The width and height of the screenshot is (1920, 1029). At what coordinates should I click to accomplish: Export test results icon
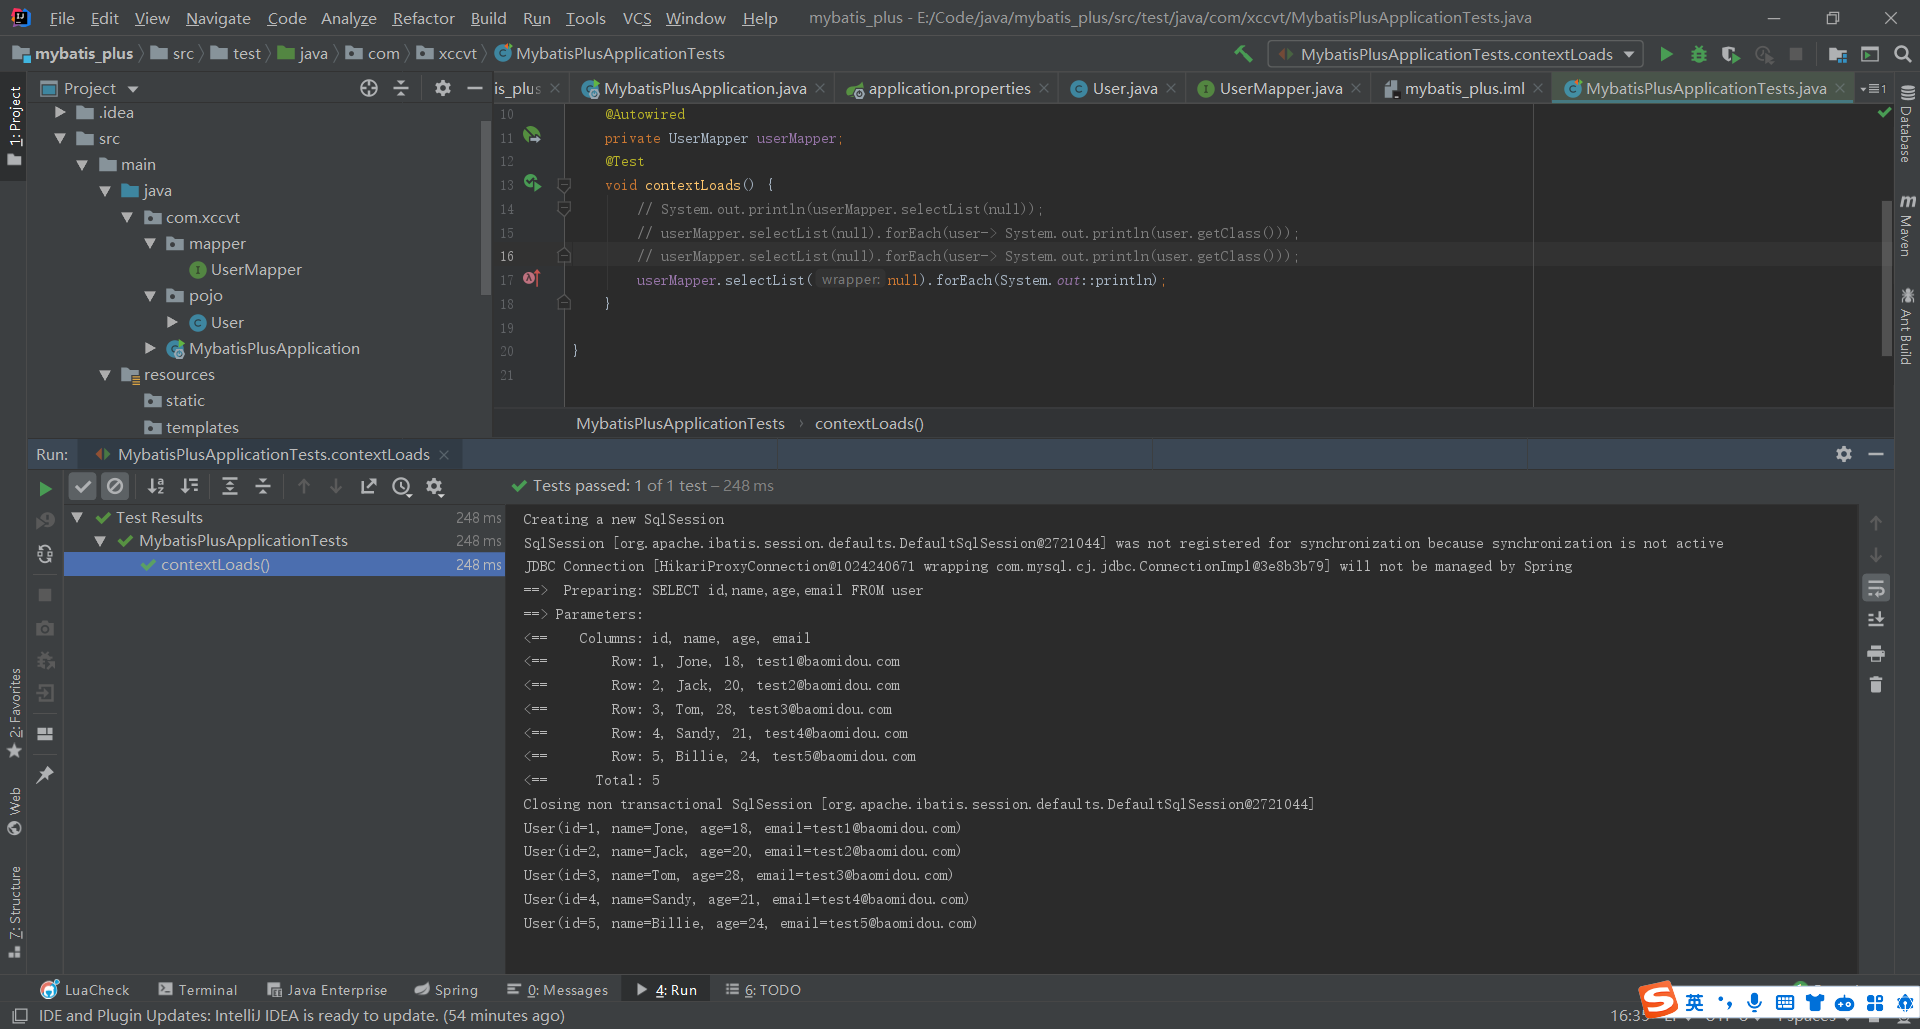(x=369, y=486)
